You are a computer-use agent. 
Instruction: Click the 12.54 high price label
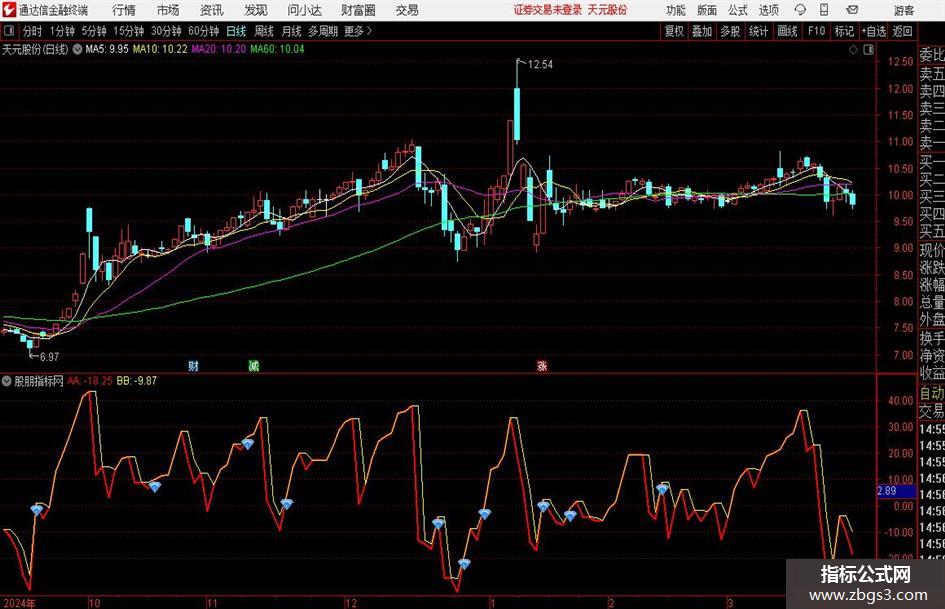540,64
